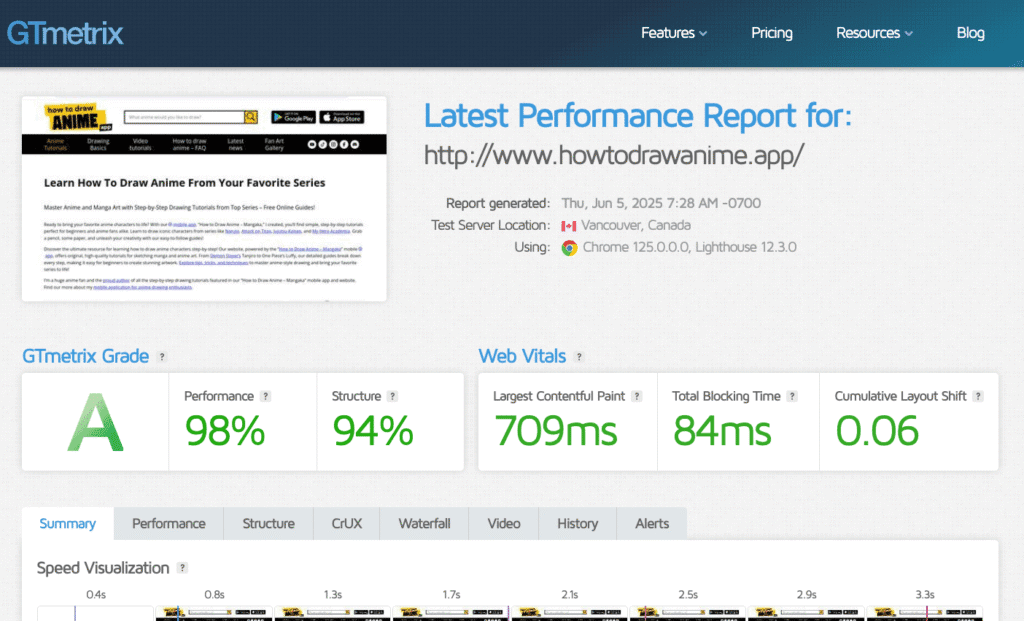The height and width of the screenshot is (621, 1024).
Task: Switch to the Structure tab
Action: [x=268, y=524]
